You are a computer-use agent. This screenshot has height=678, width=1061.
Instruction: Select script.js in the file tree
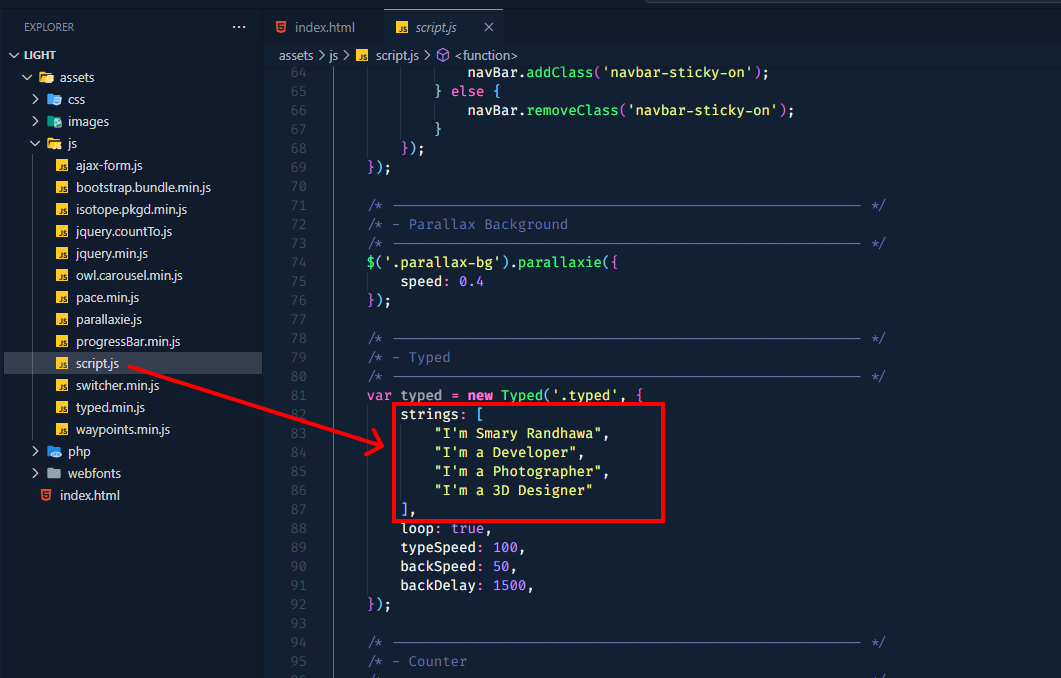coord(97,363)
